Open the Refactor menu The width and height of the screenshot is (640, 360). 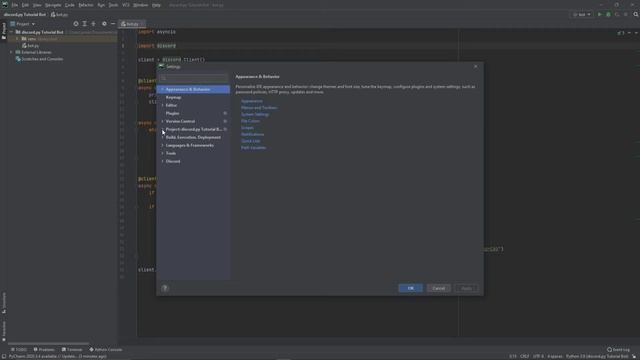click(86, 5)
